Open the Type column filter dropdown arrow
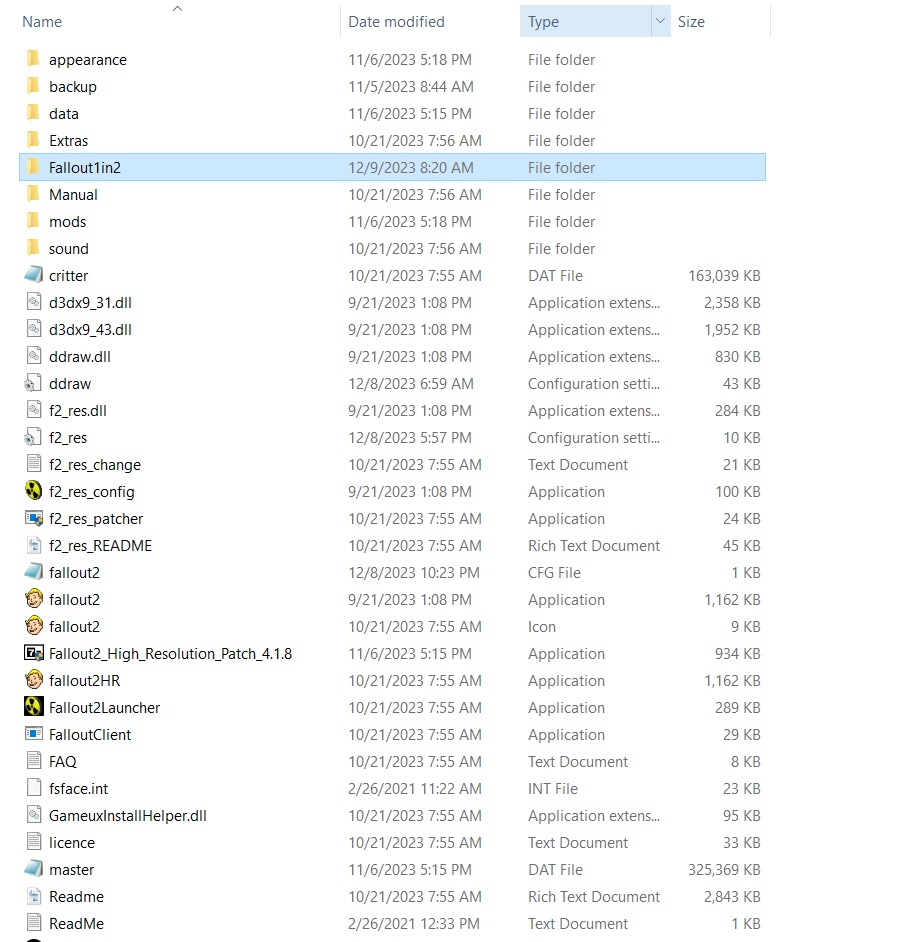 [660, 21]
